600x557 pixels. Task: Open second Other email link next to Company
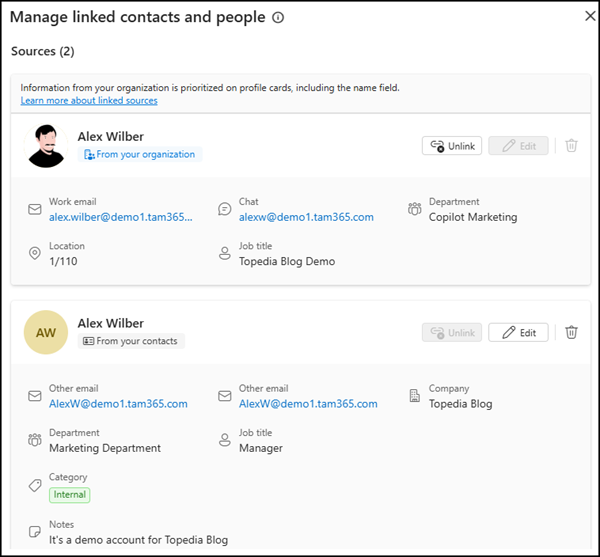pos(308,404)
